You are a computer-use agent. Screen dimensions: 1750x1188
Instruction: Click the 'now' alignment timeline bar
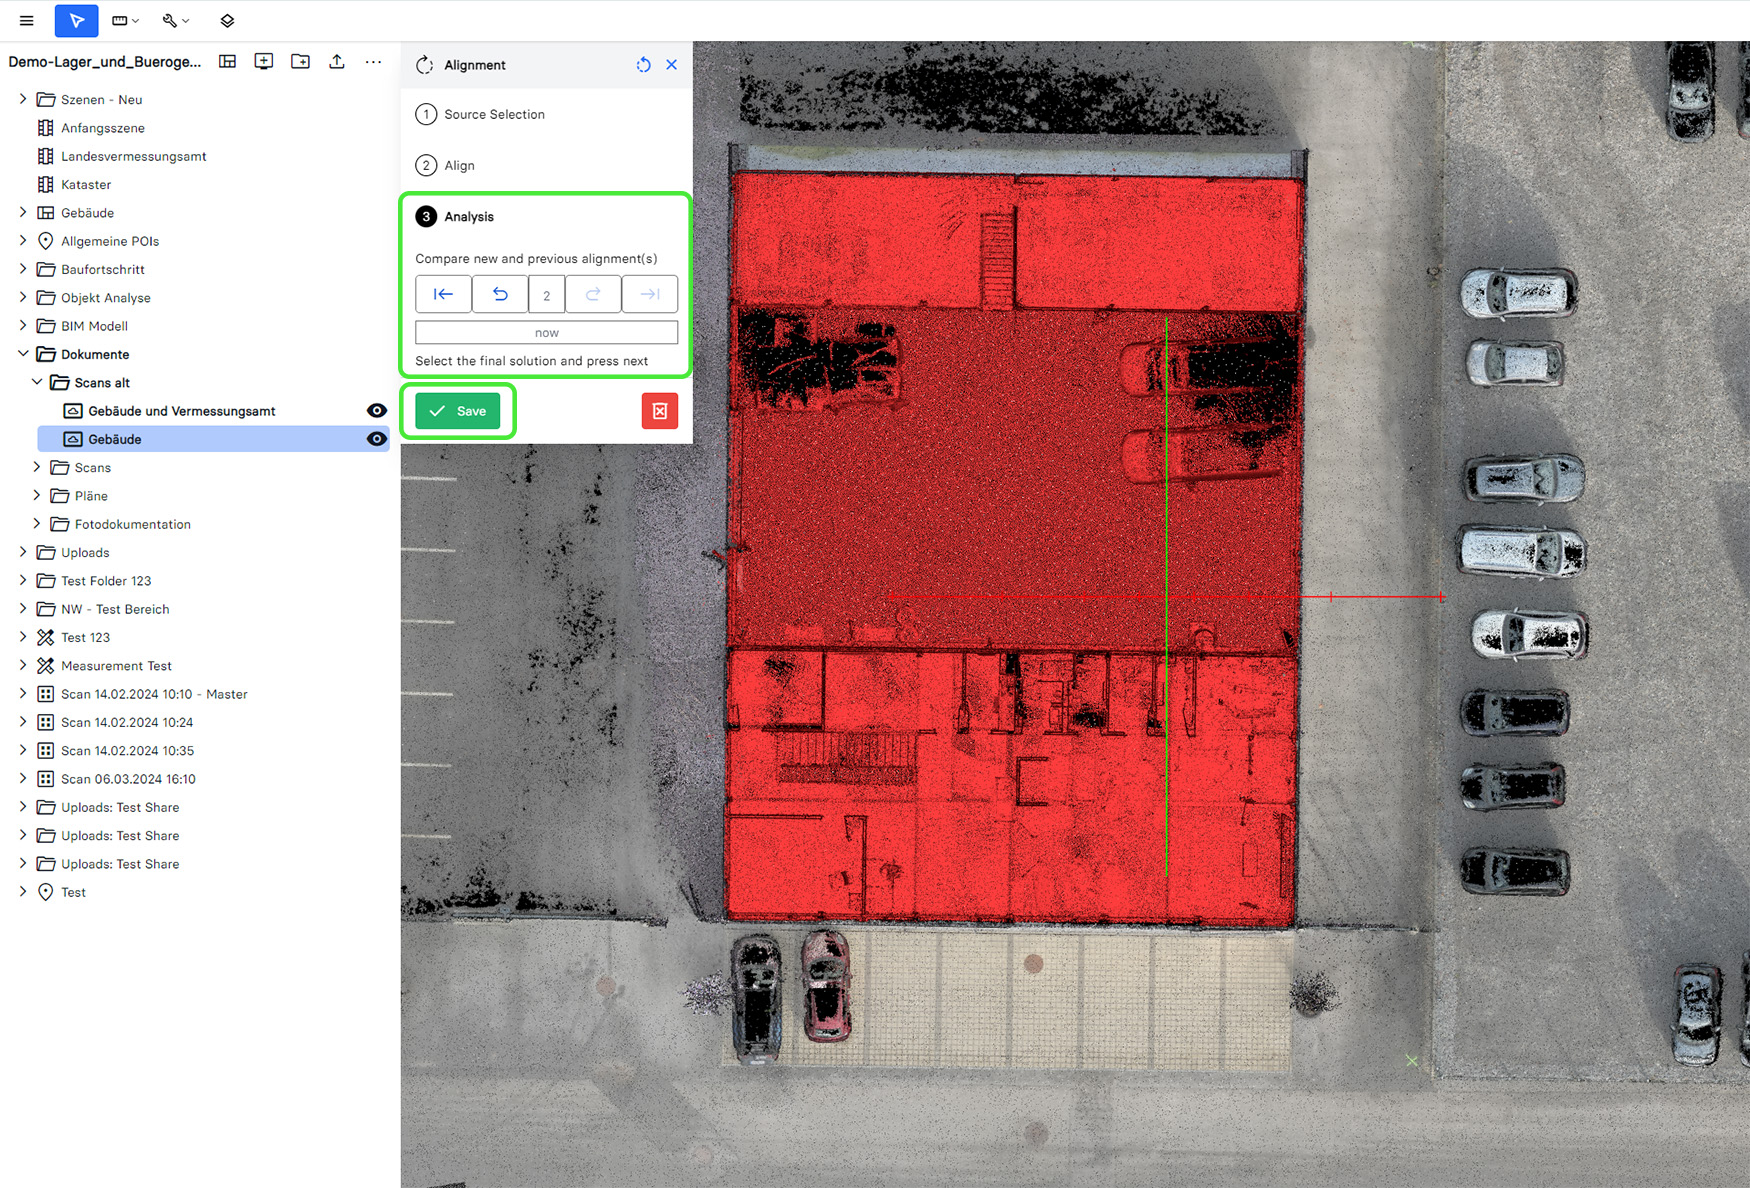click(546, 332)
